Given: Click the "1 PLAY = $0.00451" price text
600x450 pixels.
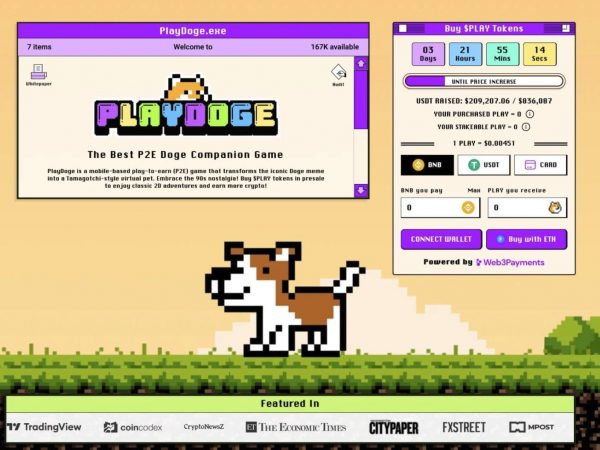Looking at the screenshot, I should click(x=484, y=143).
